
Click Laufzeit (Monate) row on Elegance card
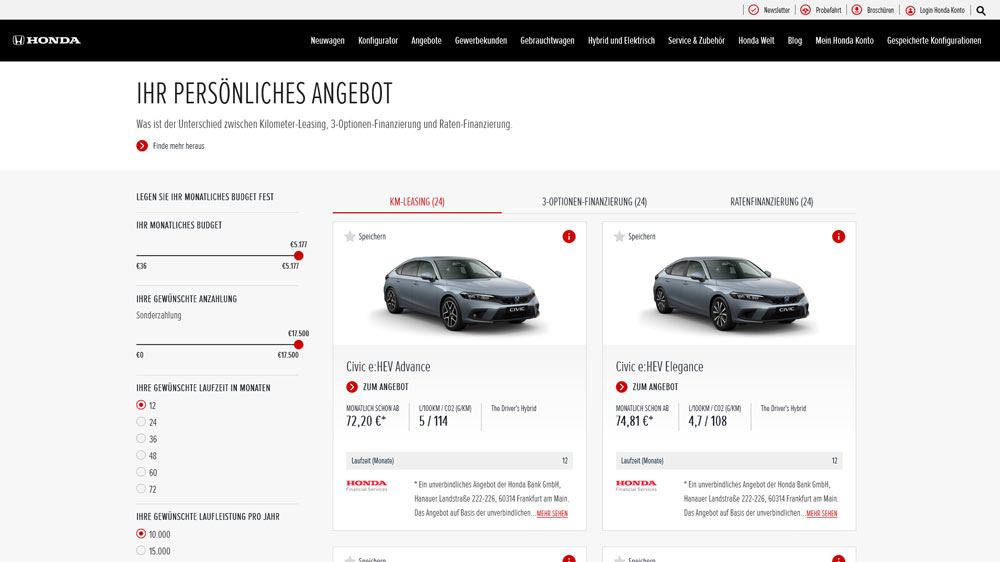pyautogui.click(x=729, y=461)
